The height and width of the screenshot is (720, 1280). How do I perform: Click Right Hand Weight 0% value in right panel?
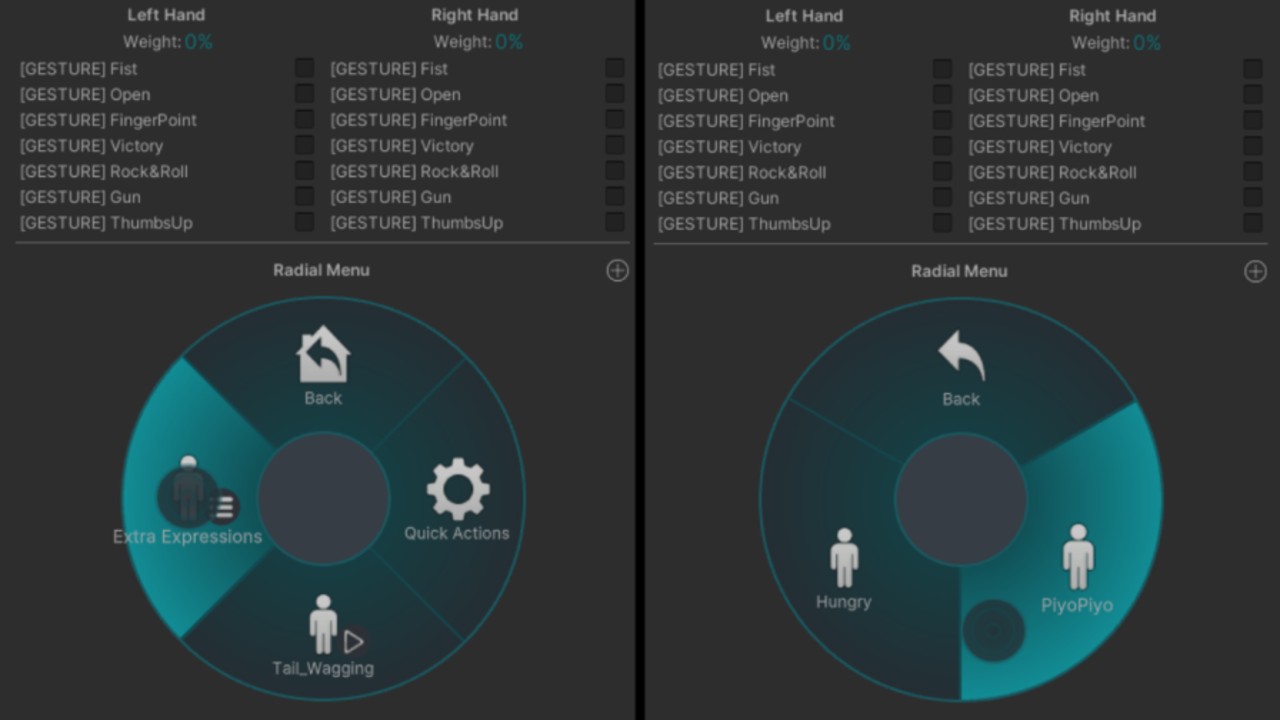1147,43
